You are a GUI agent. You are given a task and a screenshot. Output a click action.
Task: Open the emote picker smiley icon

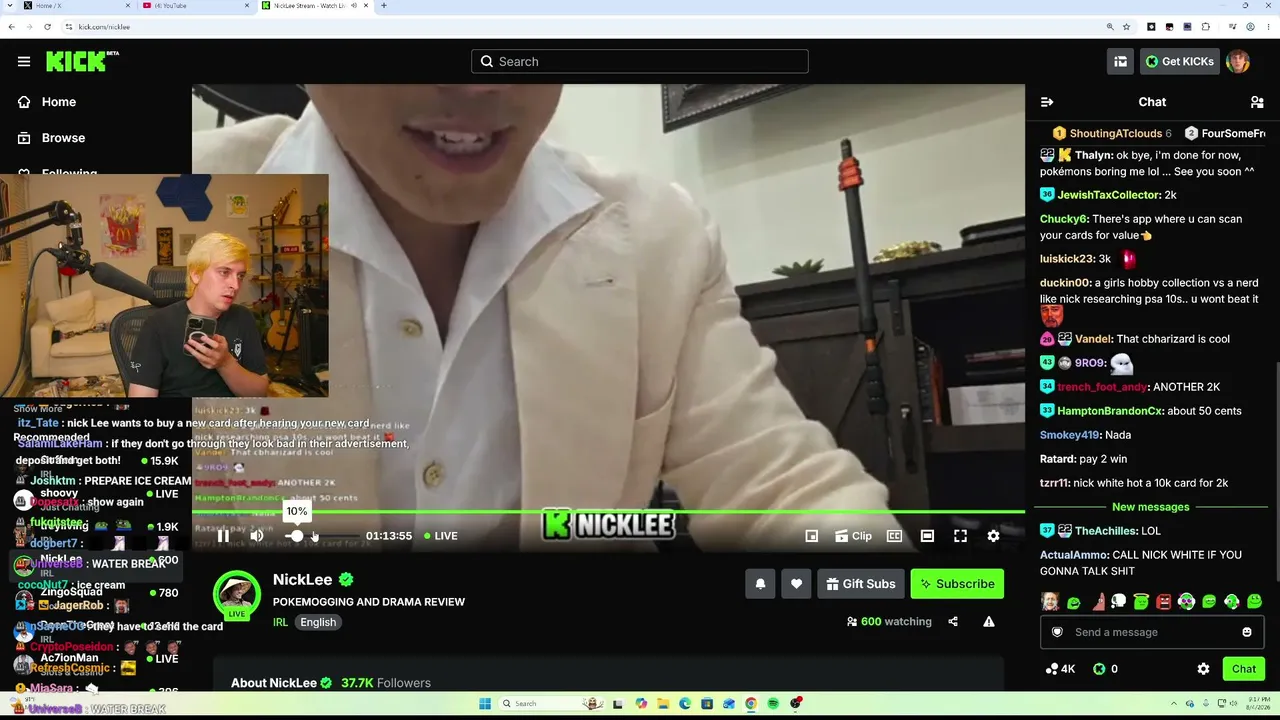coord(1247,632)
